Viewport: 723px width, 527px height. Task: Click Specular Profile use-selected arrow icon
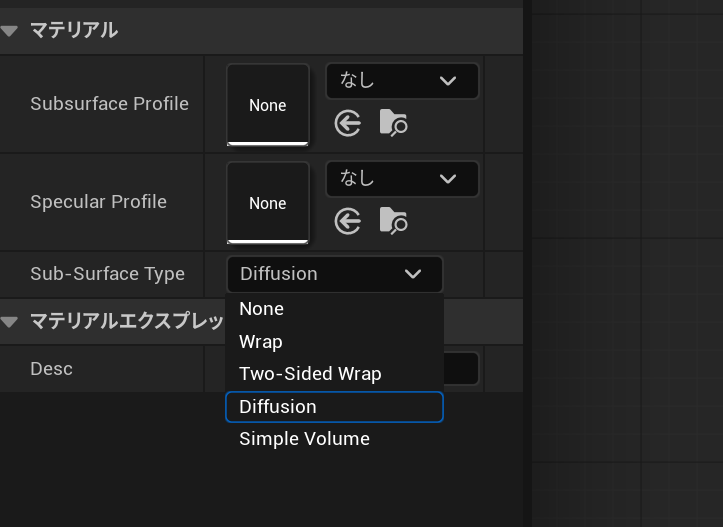click(348, 221)
